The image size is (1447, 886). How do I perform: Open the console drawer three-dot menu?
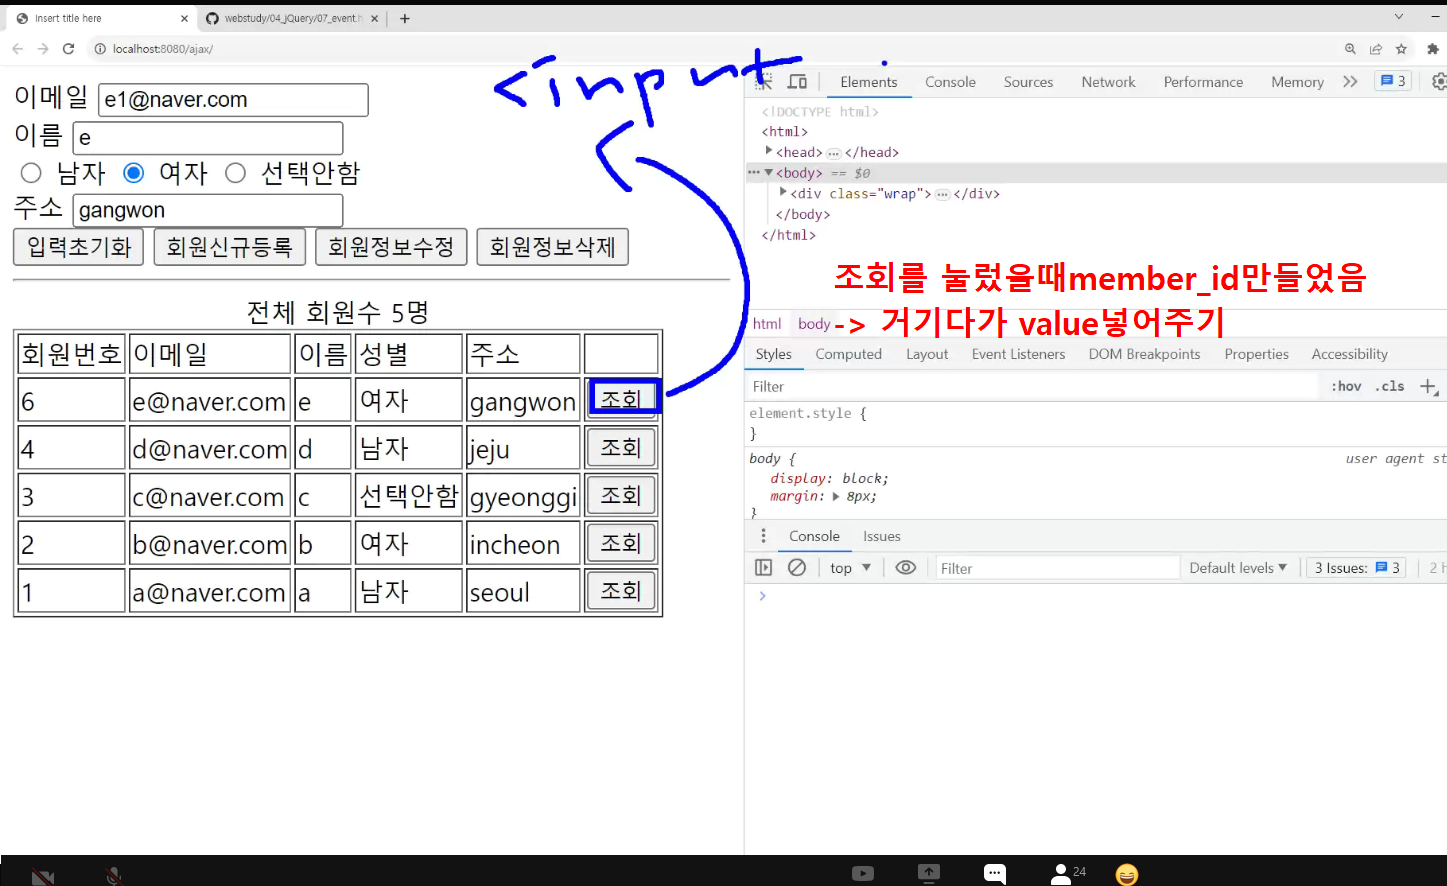pyautogui.click(x=763, y=536)
